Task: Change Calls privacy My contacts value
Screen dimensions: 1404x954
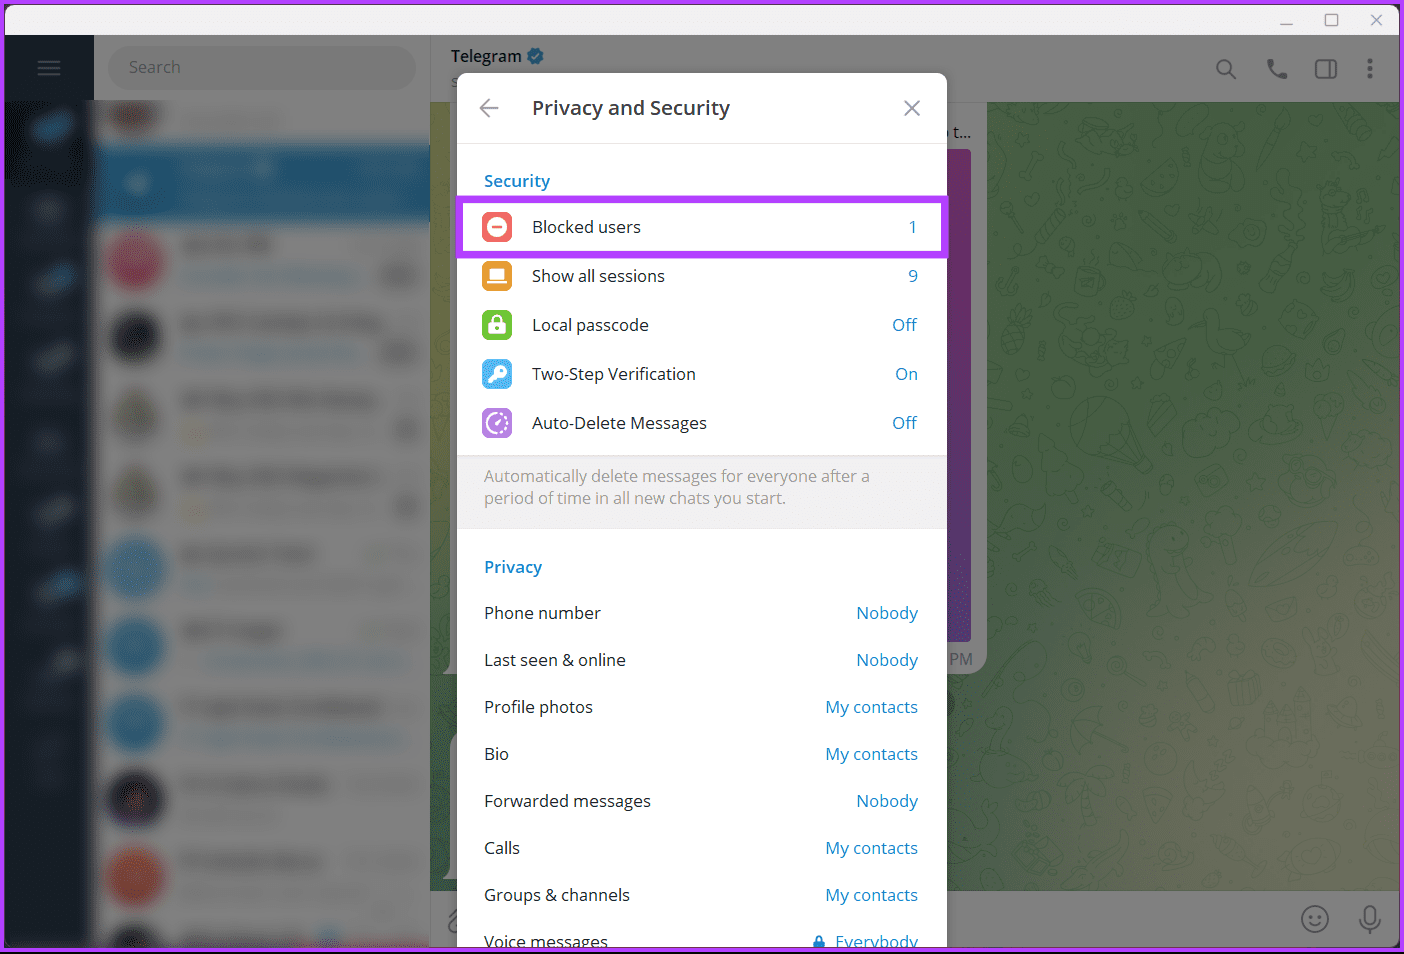Action: click(x=871, y=848)
